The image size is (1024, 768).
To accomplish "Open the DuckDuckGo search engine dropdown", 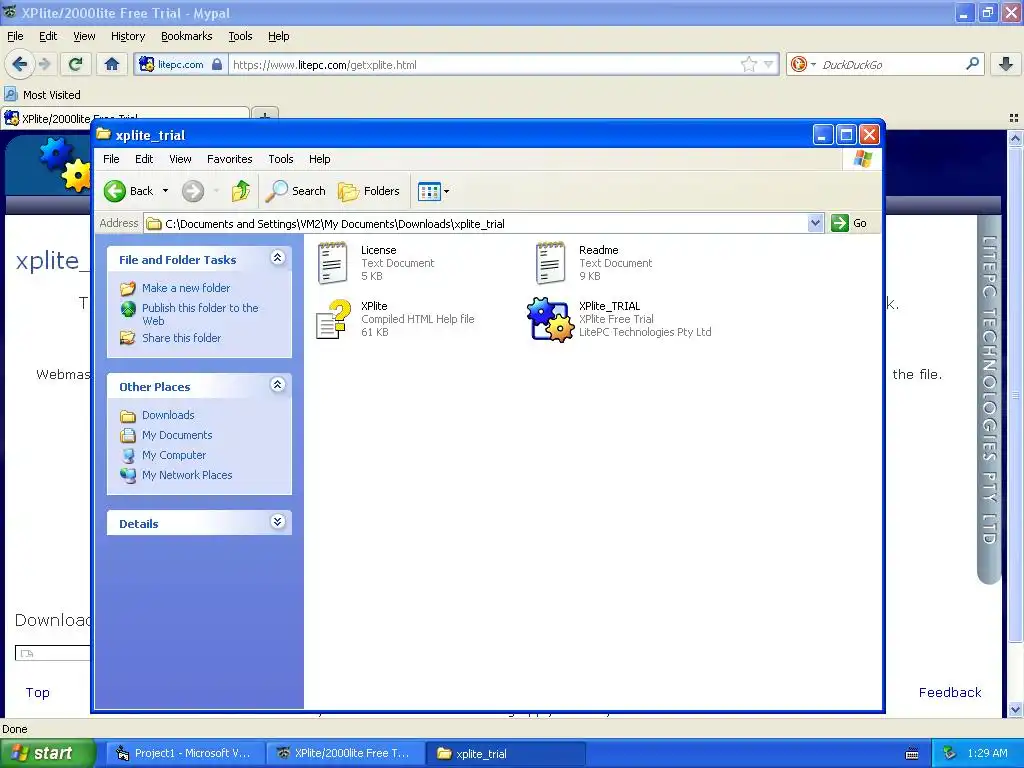I will [x=803, y=64].
